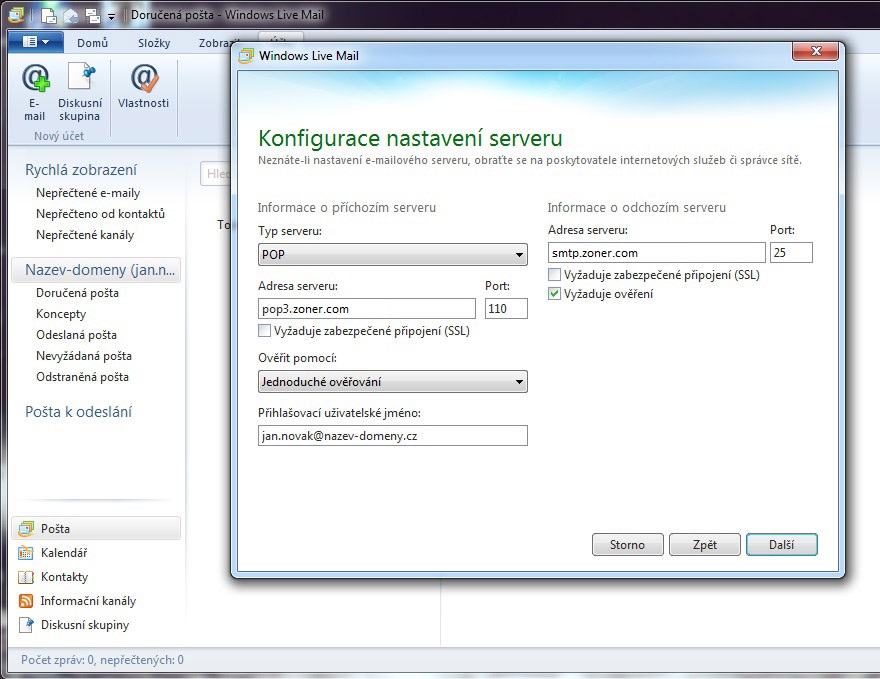Screen dimensions: 880x679
Task: Click the Další button
Action: (781, 545)
